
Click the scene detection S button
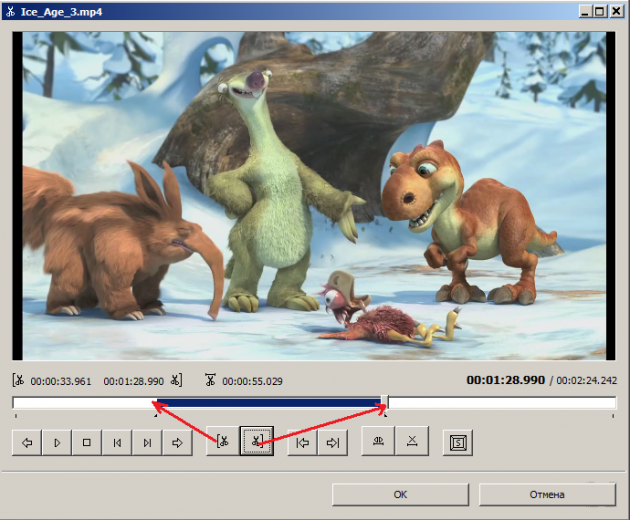[458, 442]
